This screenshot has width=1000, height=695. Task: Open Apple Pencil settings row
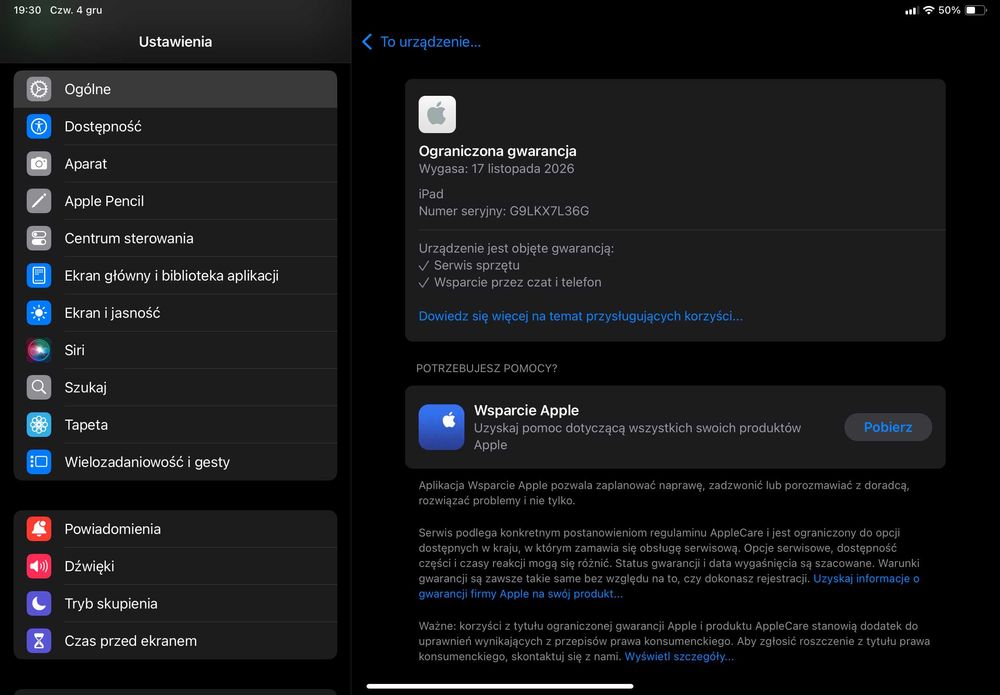175,201
